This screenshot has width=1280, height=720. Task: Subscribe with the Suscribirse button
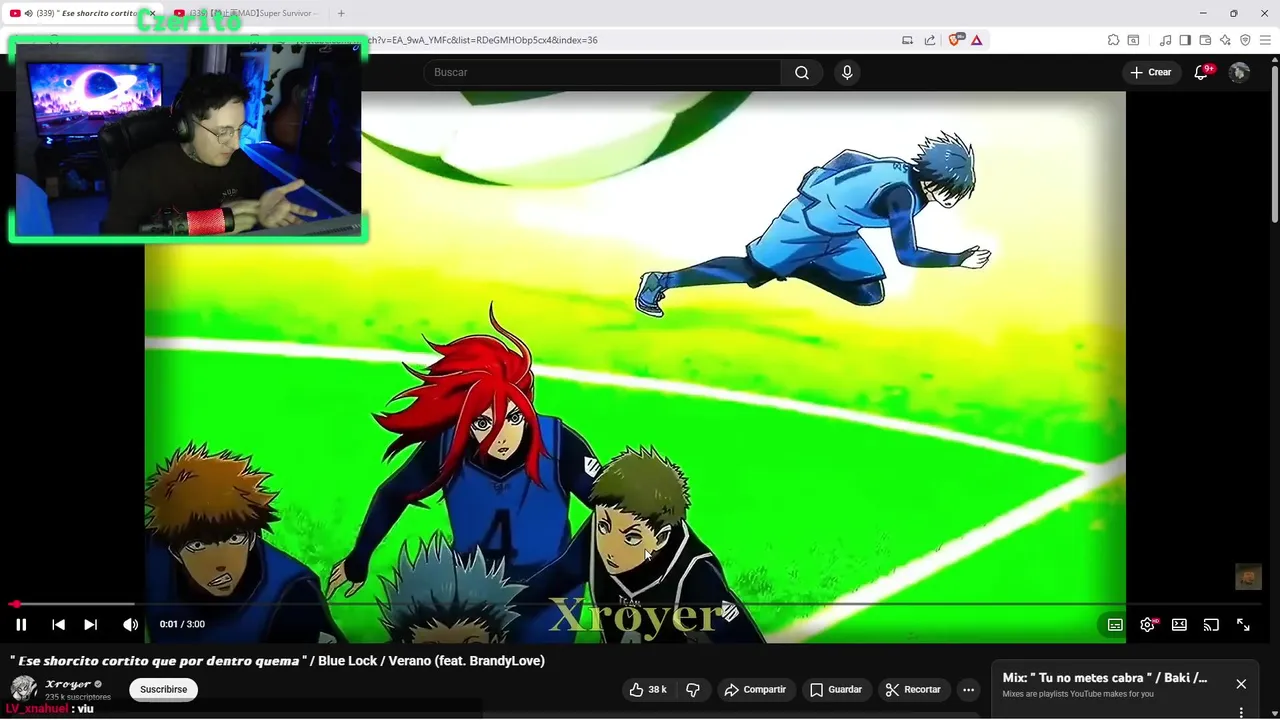pyautogui.click(x=163, y=689)
